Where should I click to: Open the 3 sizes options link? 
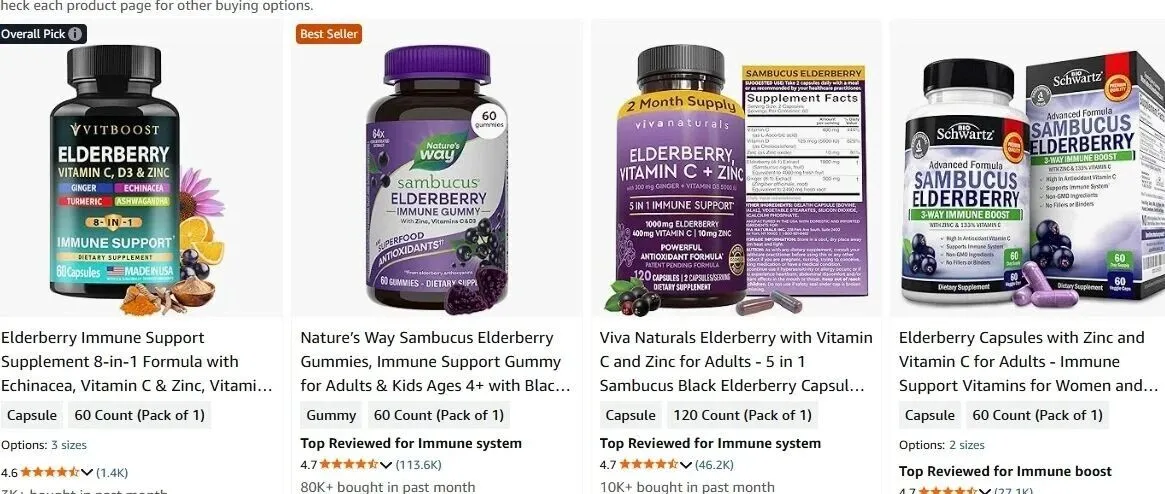(x=68, y=445)
